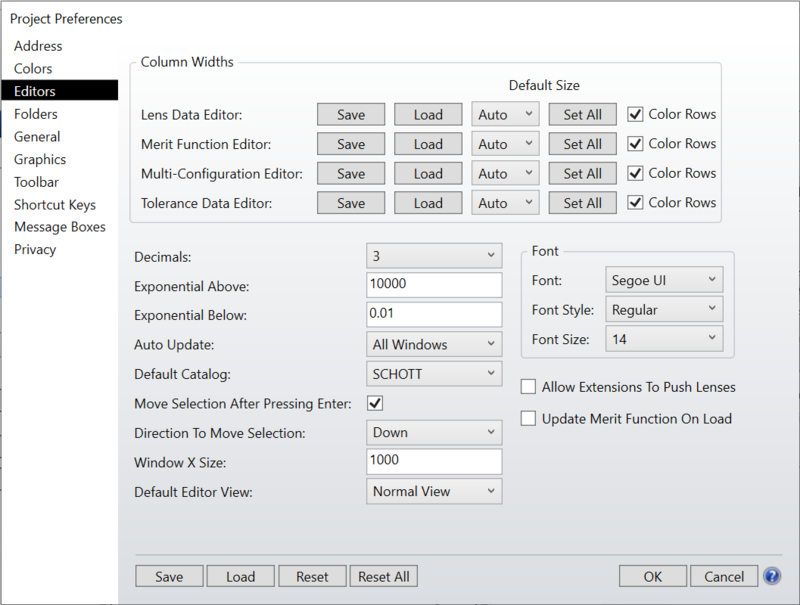Click Set All for Tolerance Data Editor
The image size is (800, 605).
point(582,203)
